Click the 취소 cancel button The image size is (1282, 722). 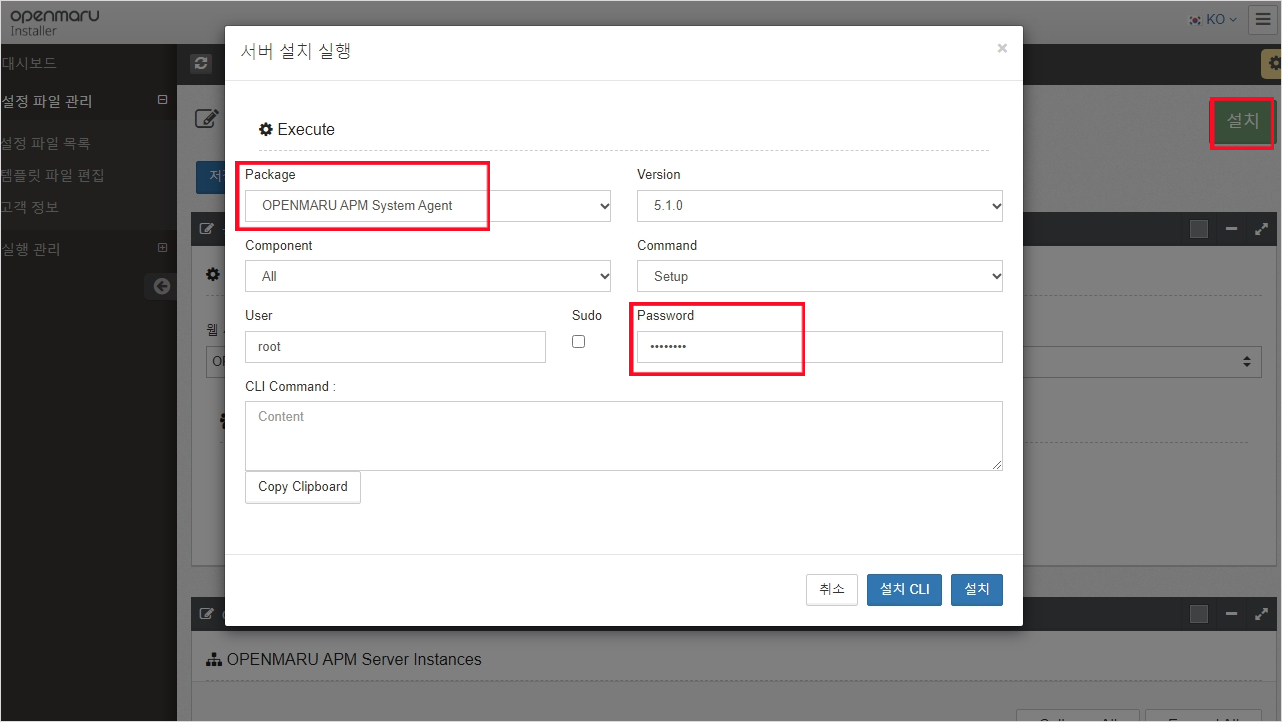tap(832, 590)
